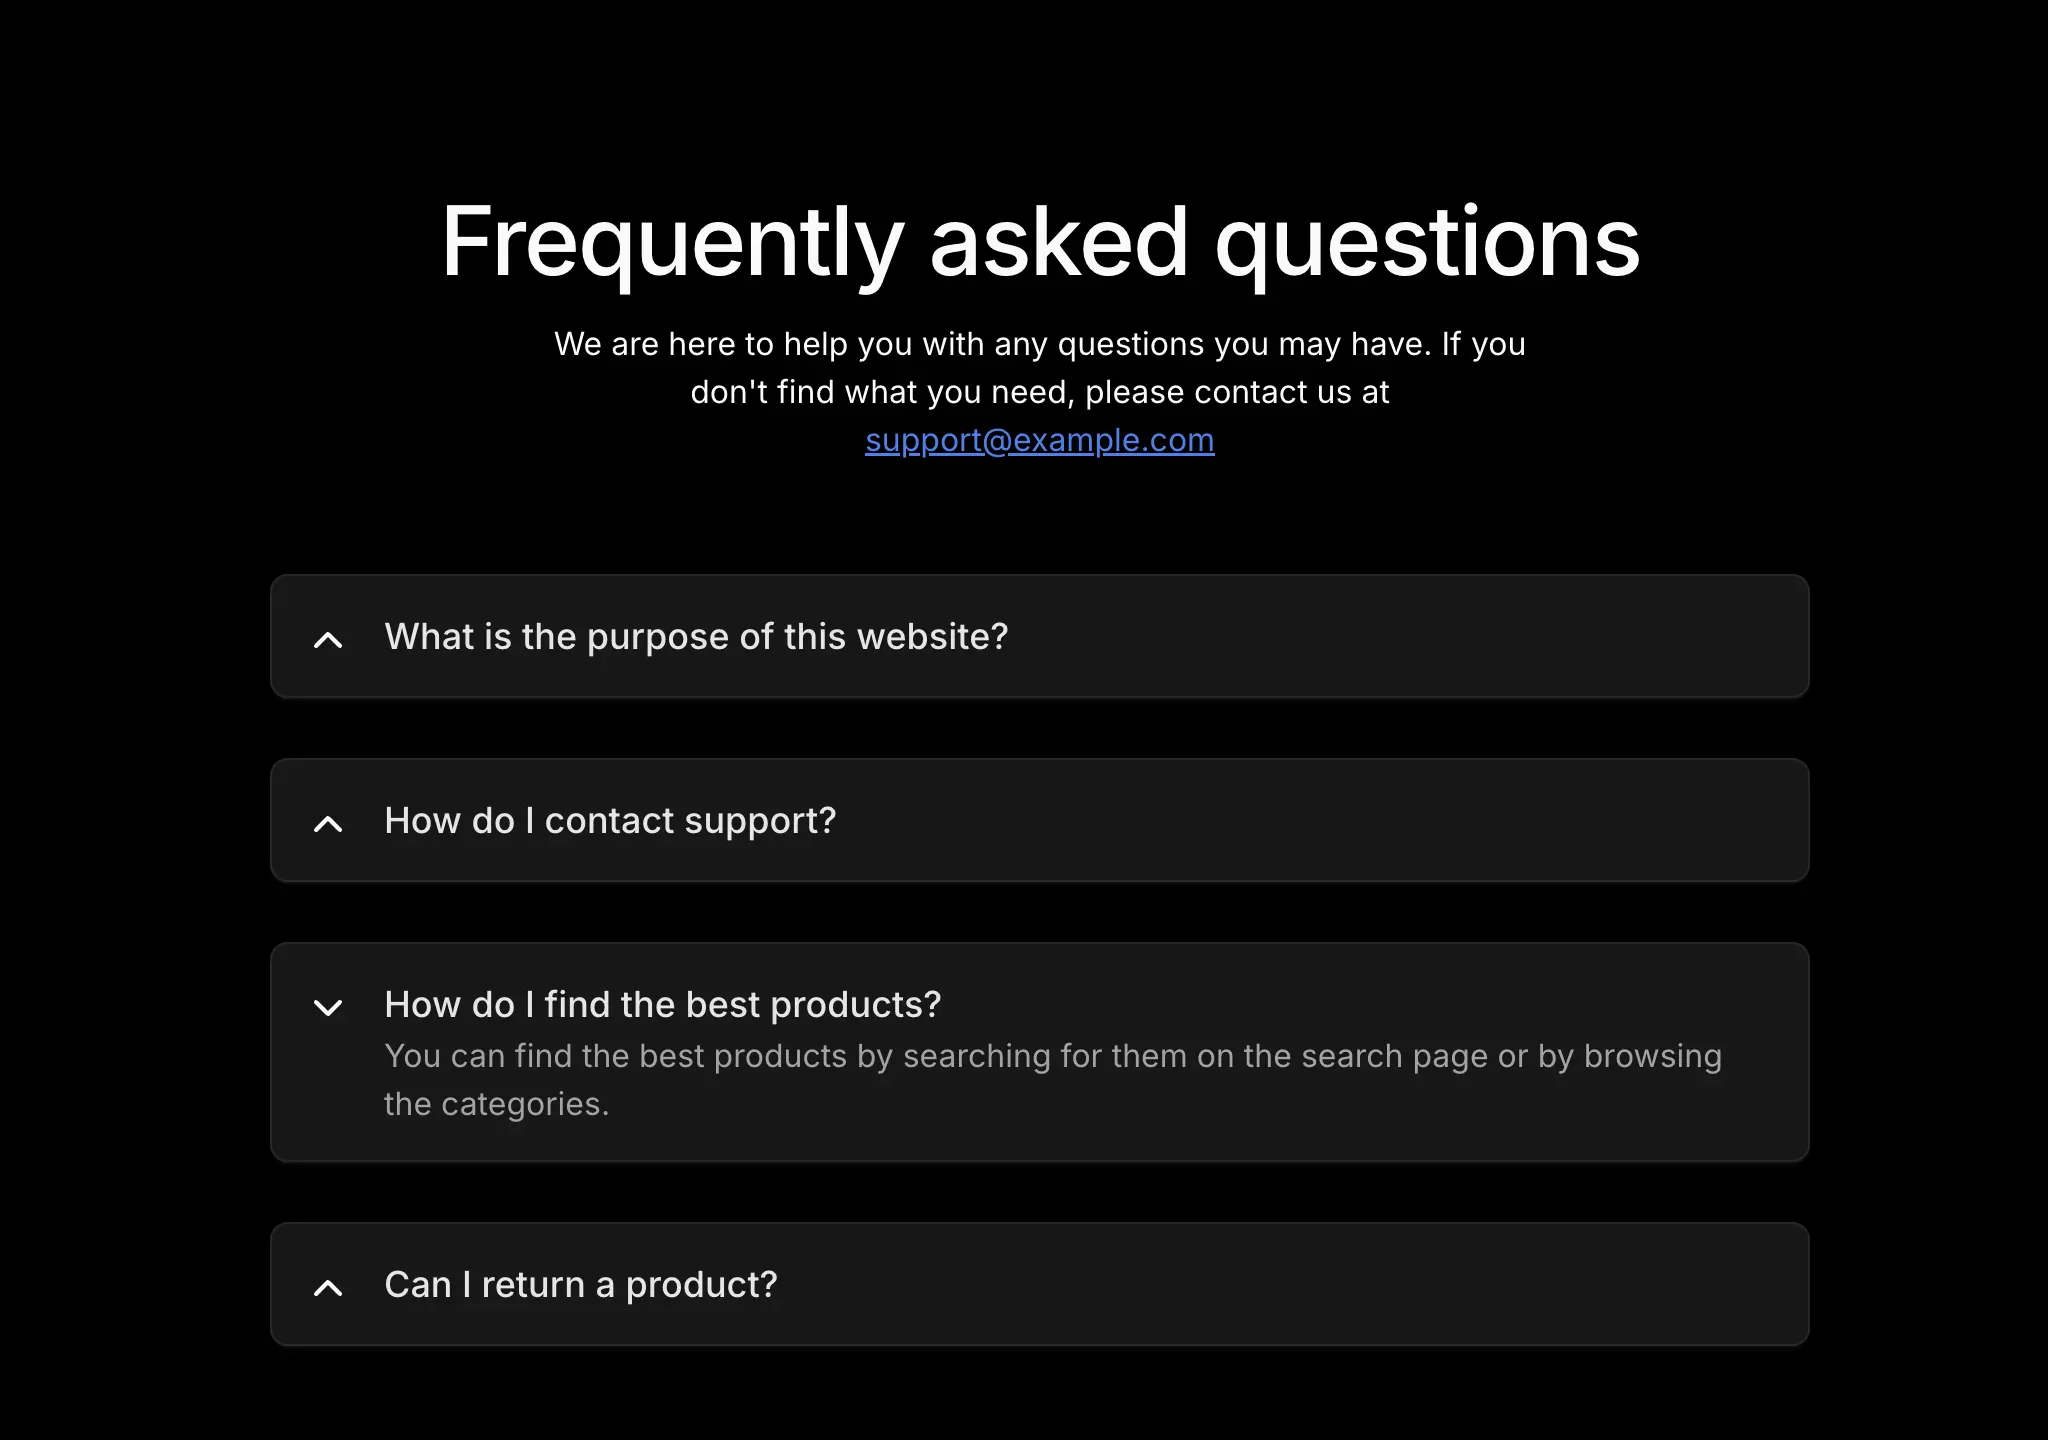Click the "please contact us at" text line
Viewport: 2048px width, 1440px height.
(1039, 392)
